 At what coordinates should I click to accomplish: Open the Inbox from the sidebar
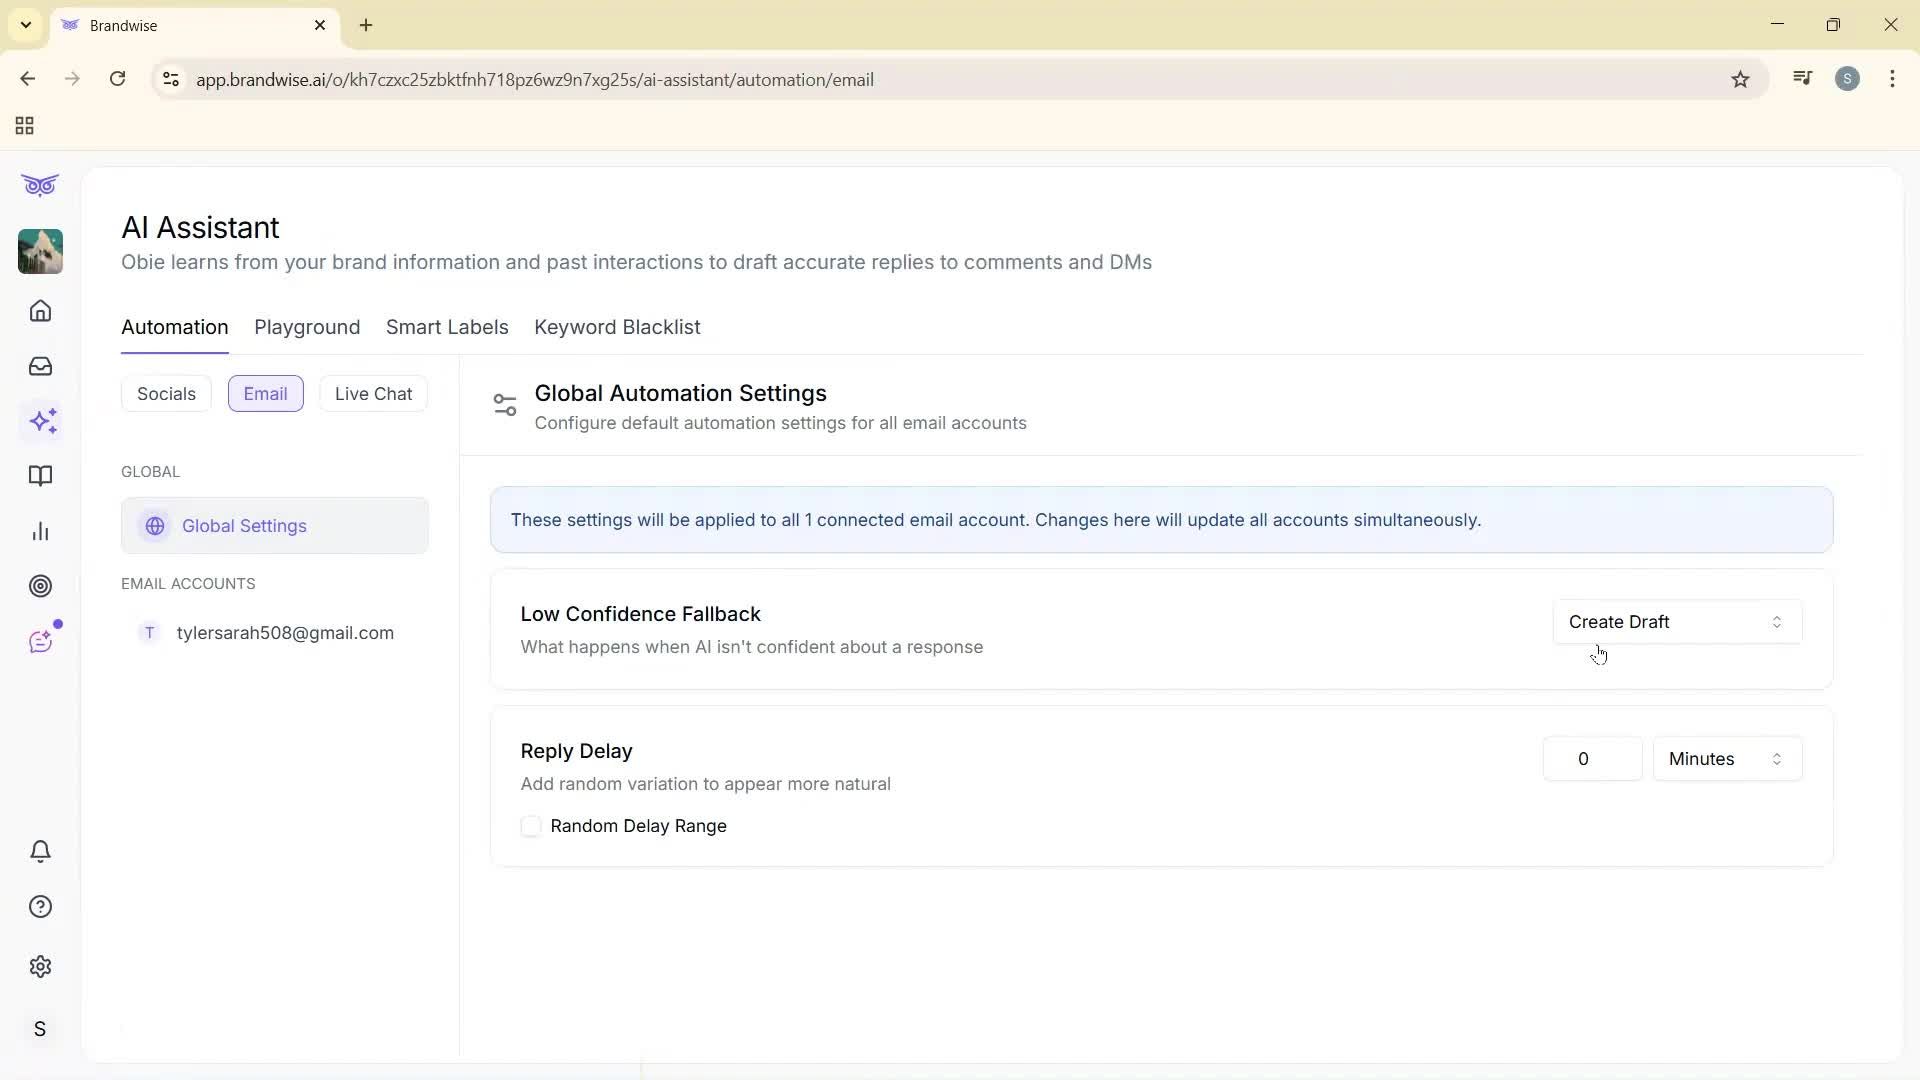(40, 366)
